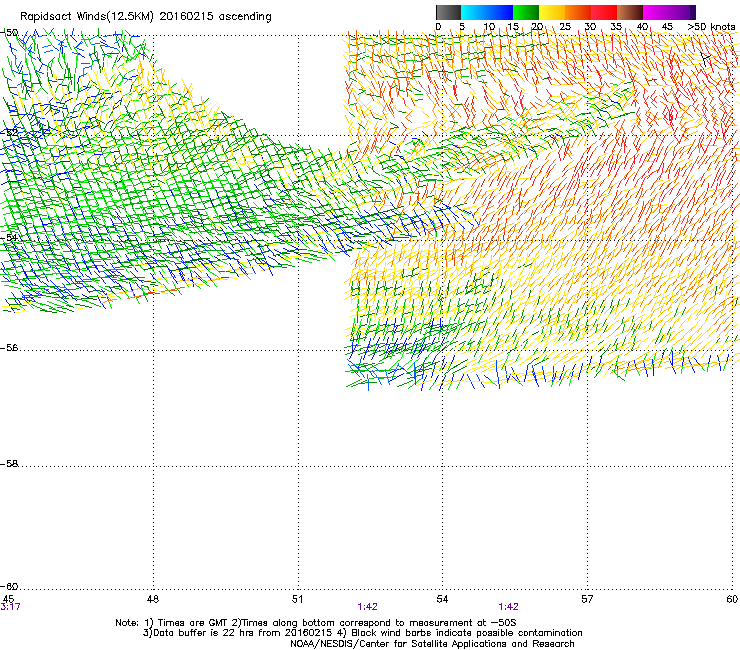This screenshot has height=650, width=740.
Task: Click the 'Times are GMT' note line
Action: click(x=316, y=623)
